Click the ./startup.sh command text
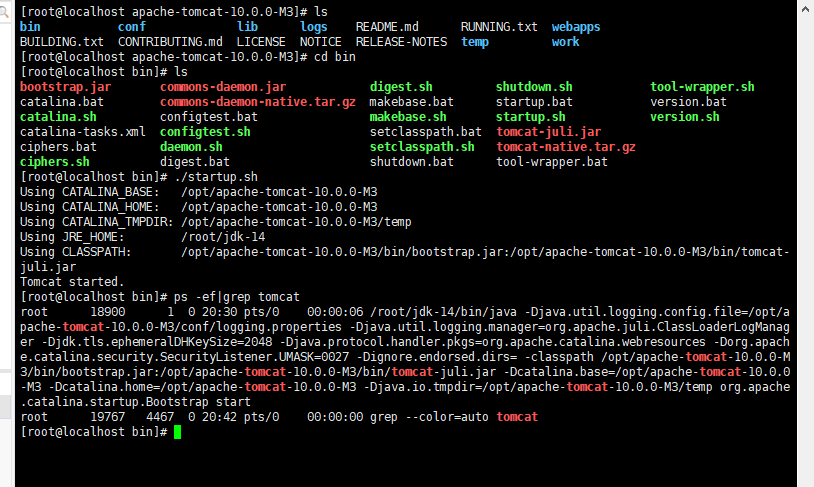 pyautogui.click(x=216, y=177)
